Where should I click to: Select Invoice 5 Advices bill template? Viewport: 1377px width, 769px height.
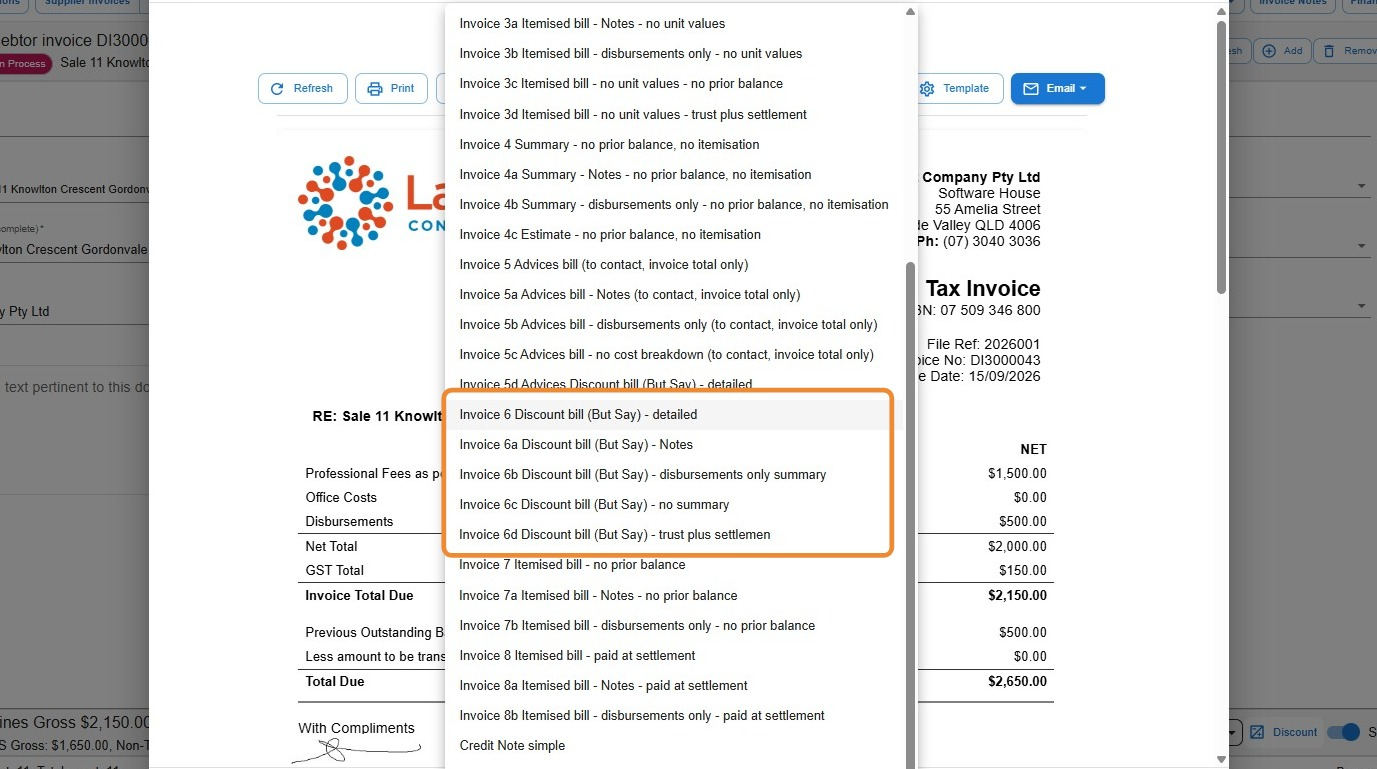[676, 264]
